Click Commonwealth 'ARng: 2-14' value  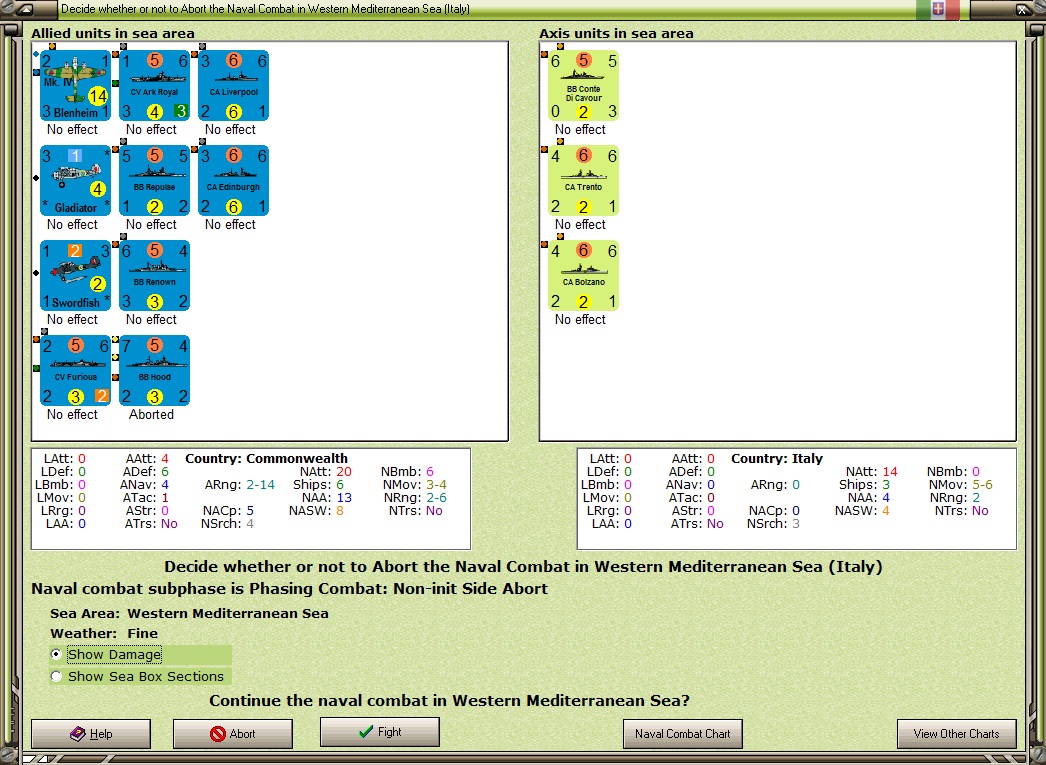(239, 484)
